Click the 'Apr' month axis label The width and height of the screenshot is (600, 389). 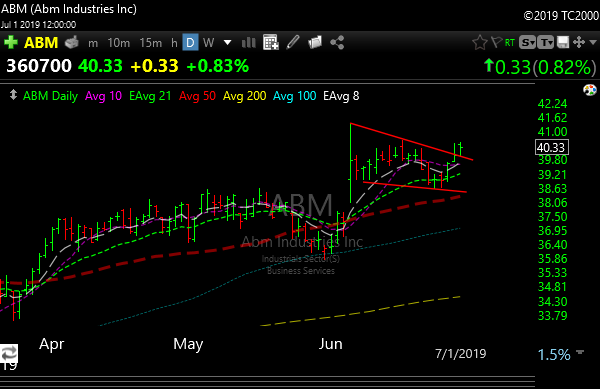(x=52, y=344)
